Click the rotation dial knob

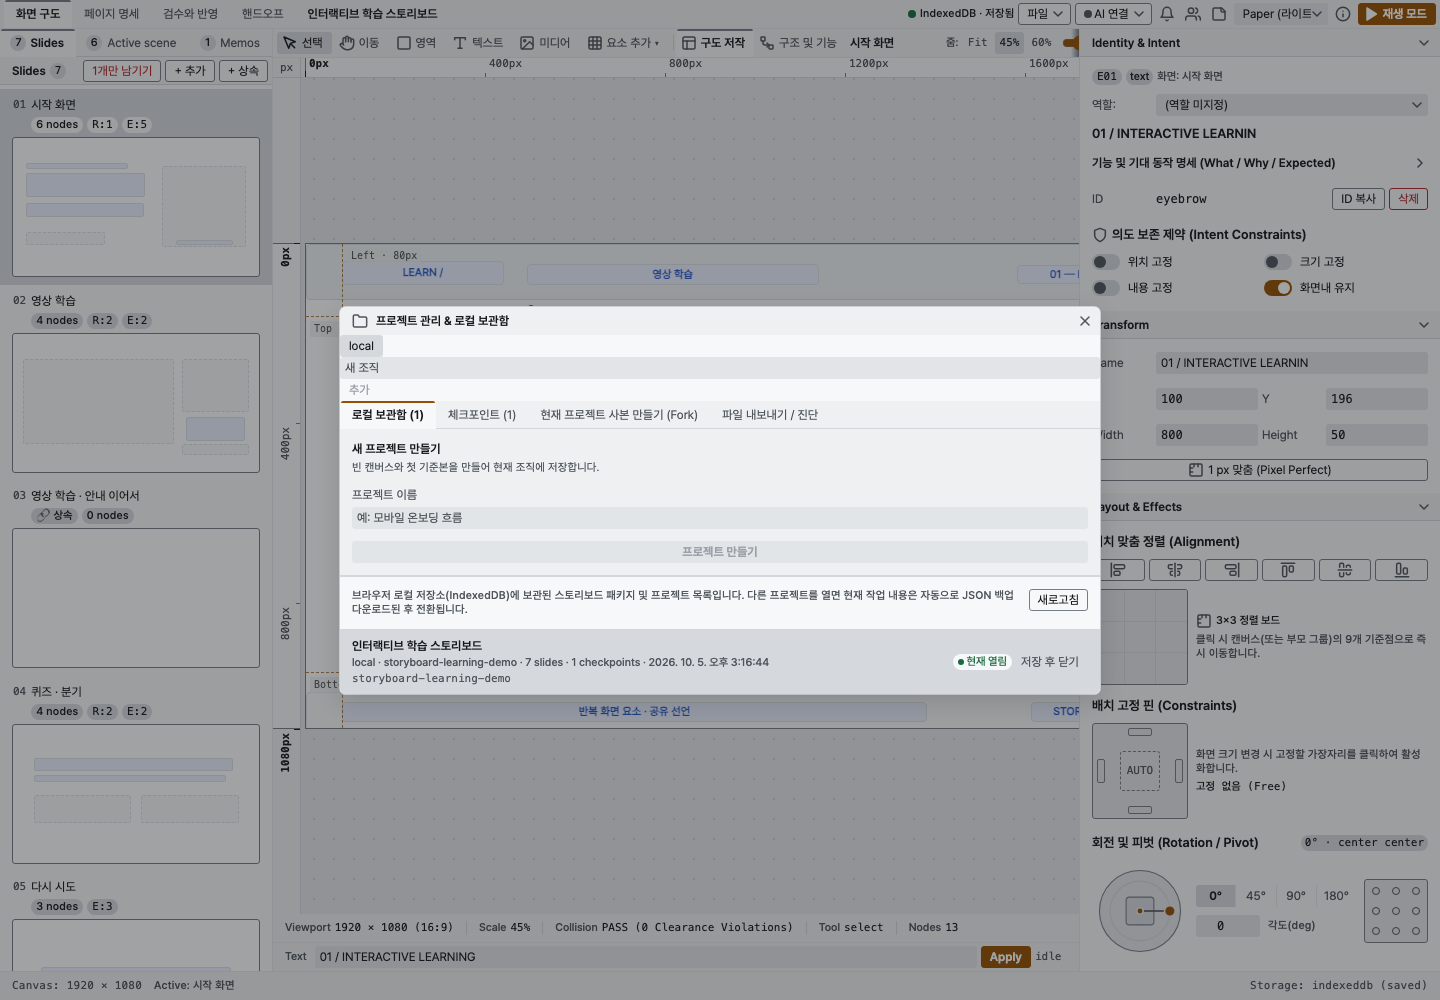pyautogui.click(x=1169, y=911)
